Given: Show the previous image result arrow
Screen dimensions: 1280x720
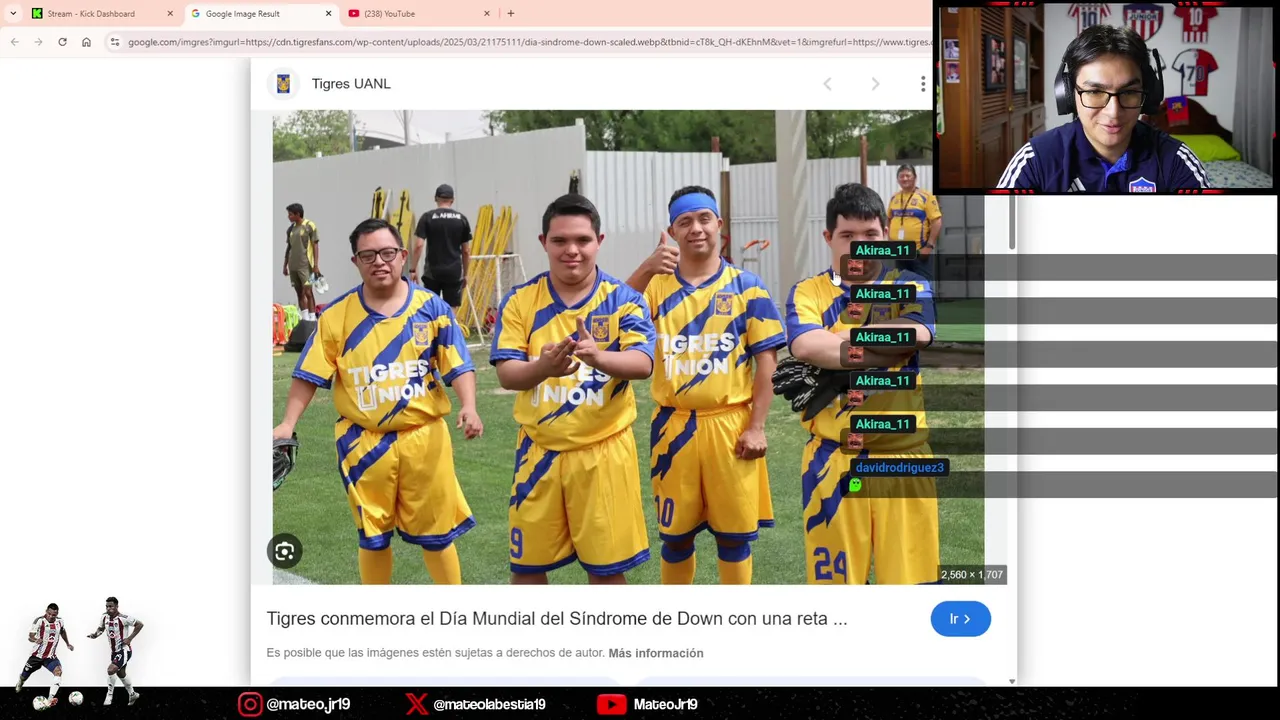Looking at the screenshot, I should pyautogui.click(x=827, y=84).
